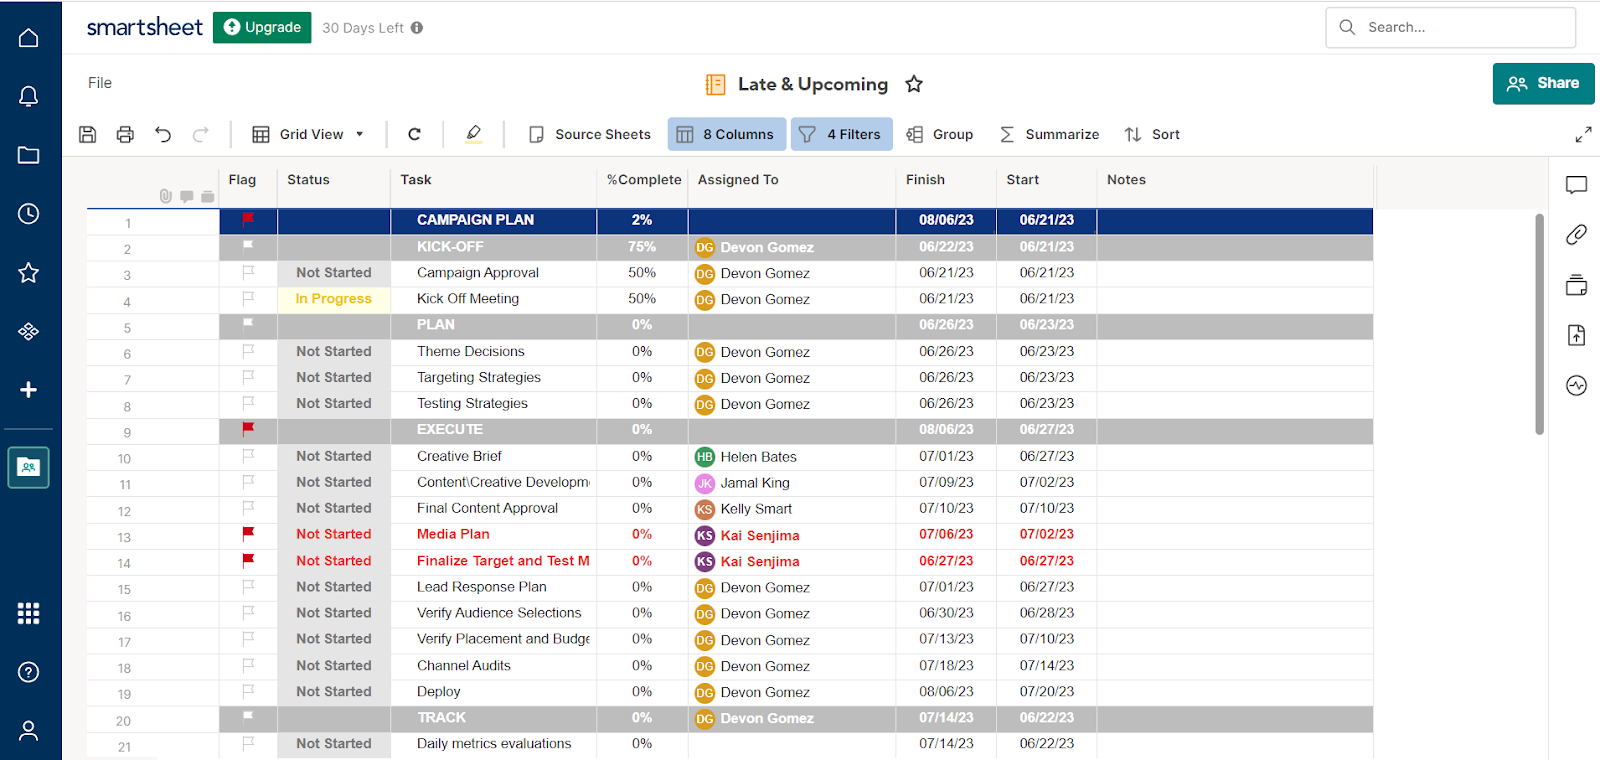Open Browse folder icon in sidebar
1600x760 pixels.
29,155
